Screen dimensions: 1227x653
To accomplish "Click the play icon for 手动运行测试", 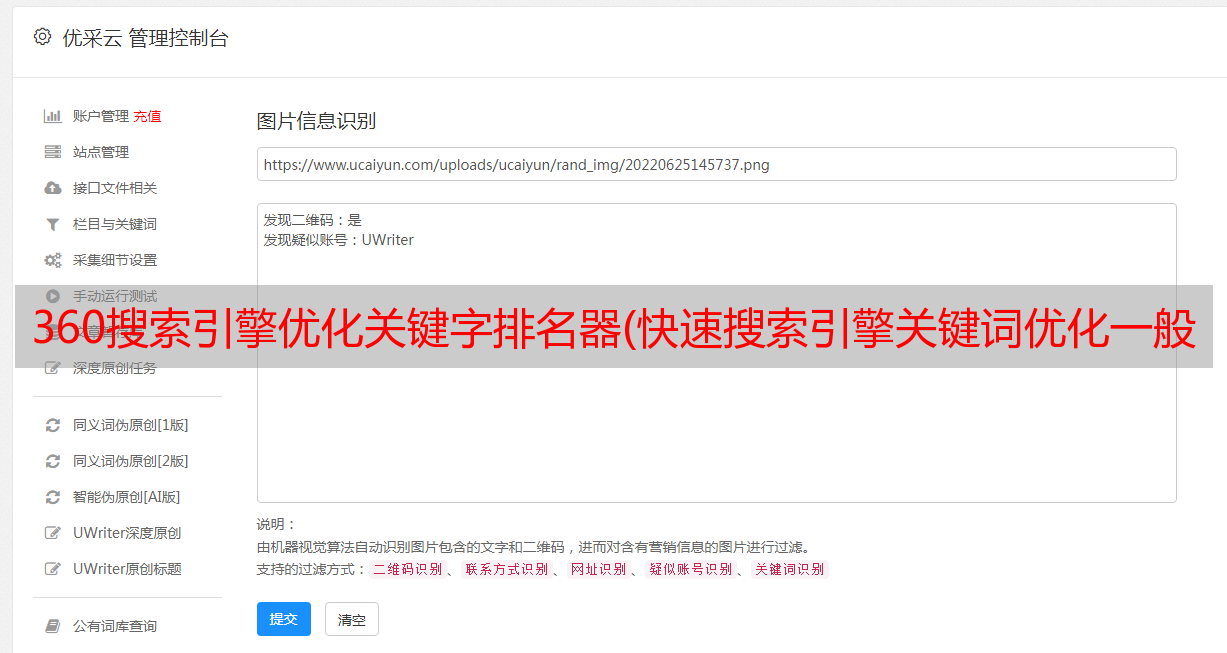I will click(x=53, y=296).
